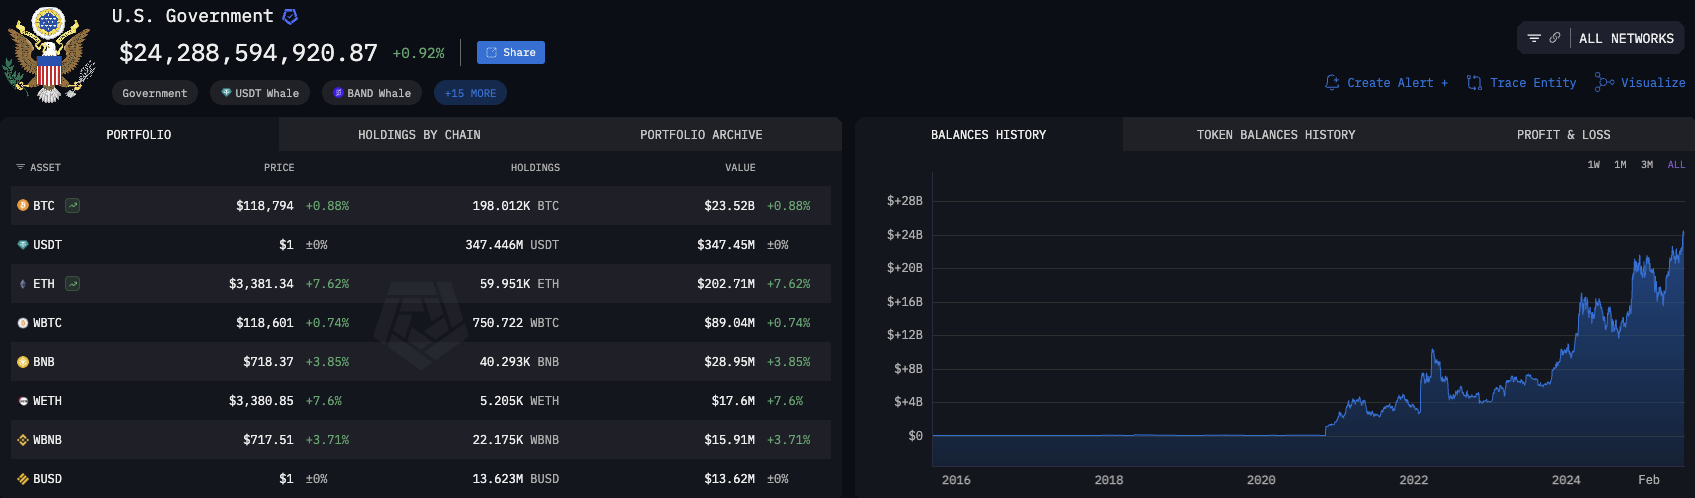Viewport: 1695px width, 498px height.
Task: Click the BTC value $23.52B
Action: pos(729,205)
